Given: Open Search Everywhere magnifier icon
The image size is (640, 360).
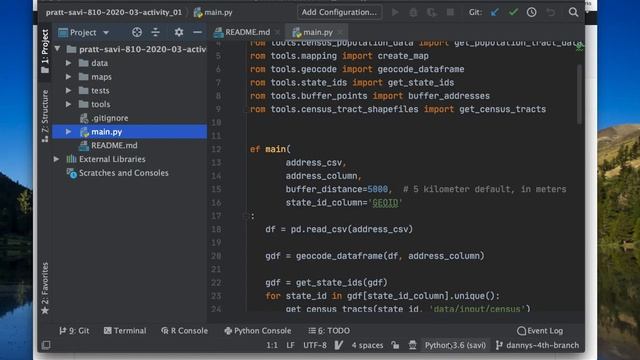Looking at the screenshot, I should [573, 12].
